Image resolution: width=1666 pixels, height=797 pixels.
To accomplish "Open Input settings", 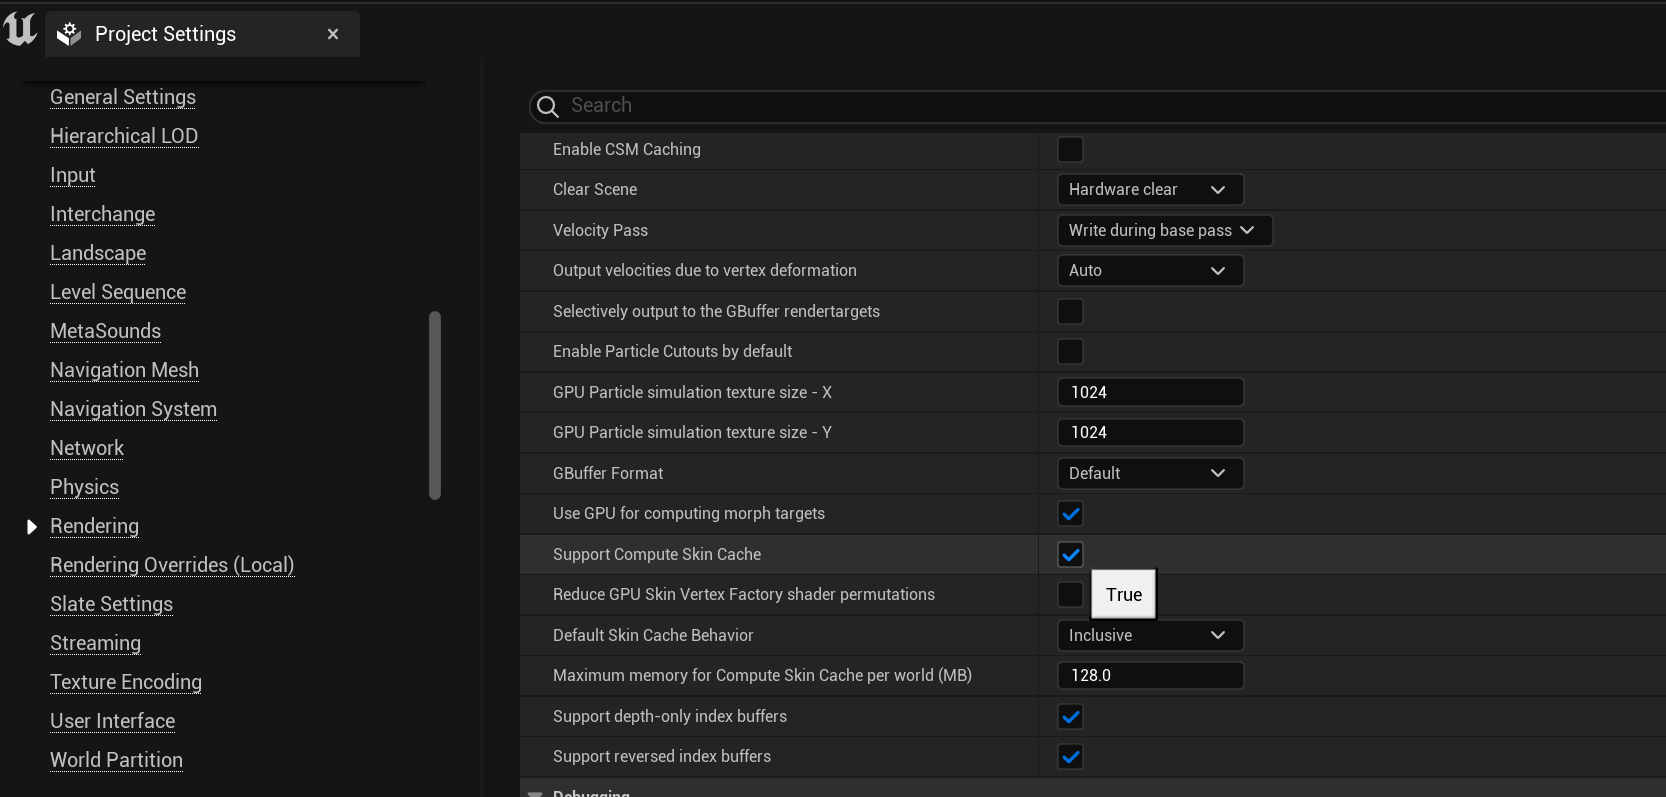I will (x=73, y=175).
